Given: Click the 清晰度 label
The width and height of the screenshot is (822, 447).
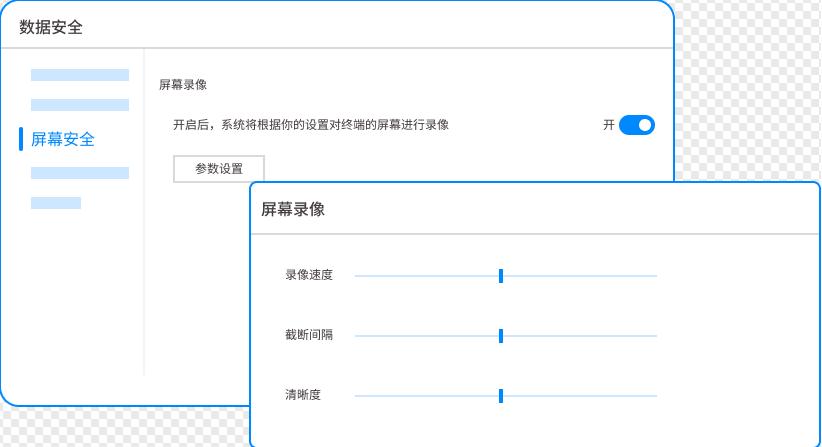Looking at the screenshot, I should point(303,395).
